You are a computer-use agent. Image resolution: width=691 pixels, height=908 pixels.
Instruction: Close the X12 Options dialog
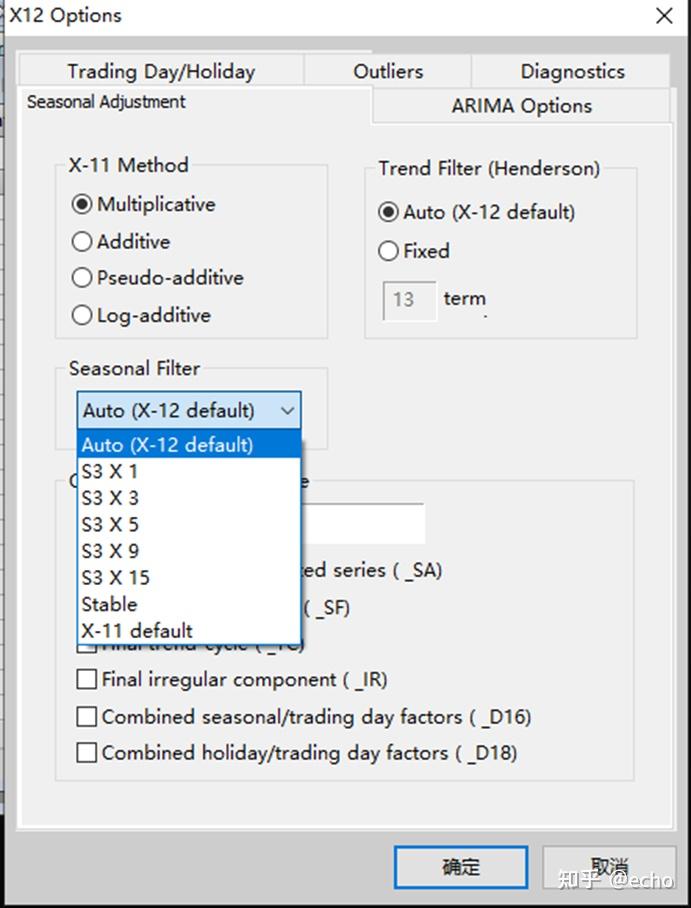click(664, 16)
